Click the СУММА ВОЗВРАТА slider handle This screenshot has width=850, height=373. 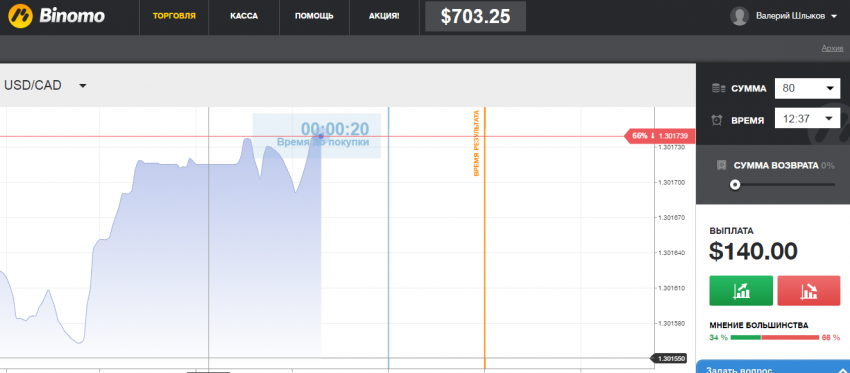(x=735, y=184)
